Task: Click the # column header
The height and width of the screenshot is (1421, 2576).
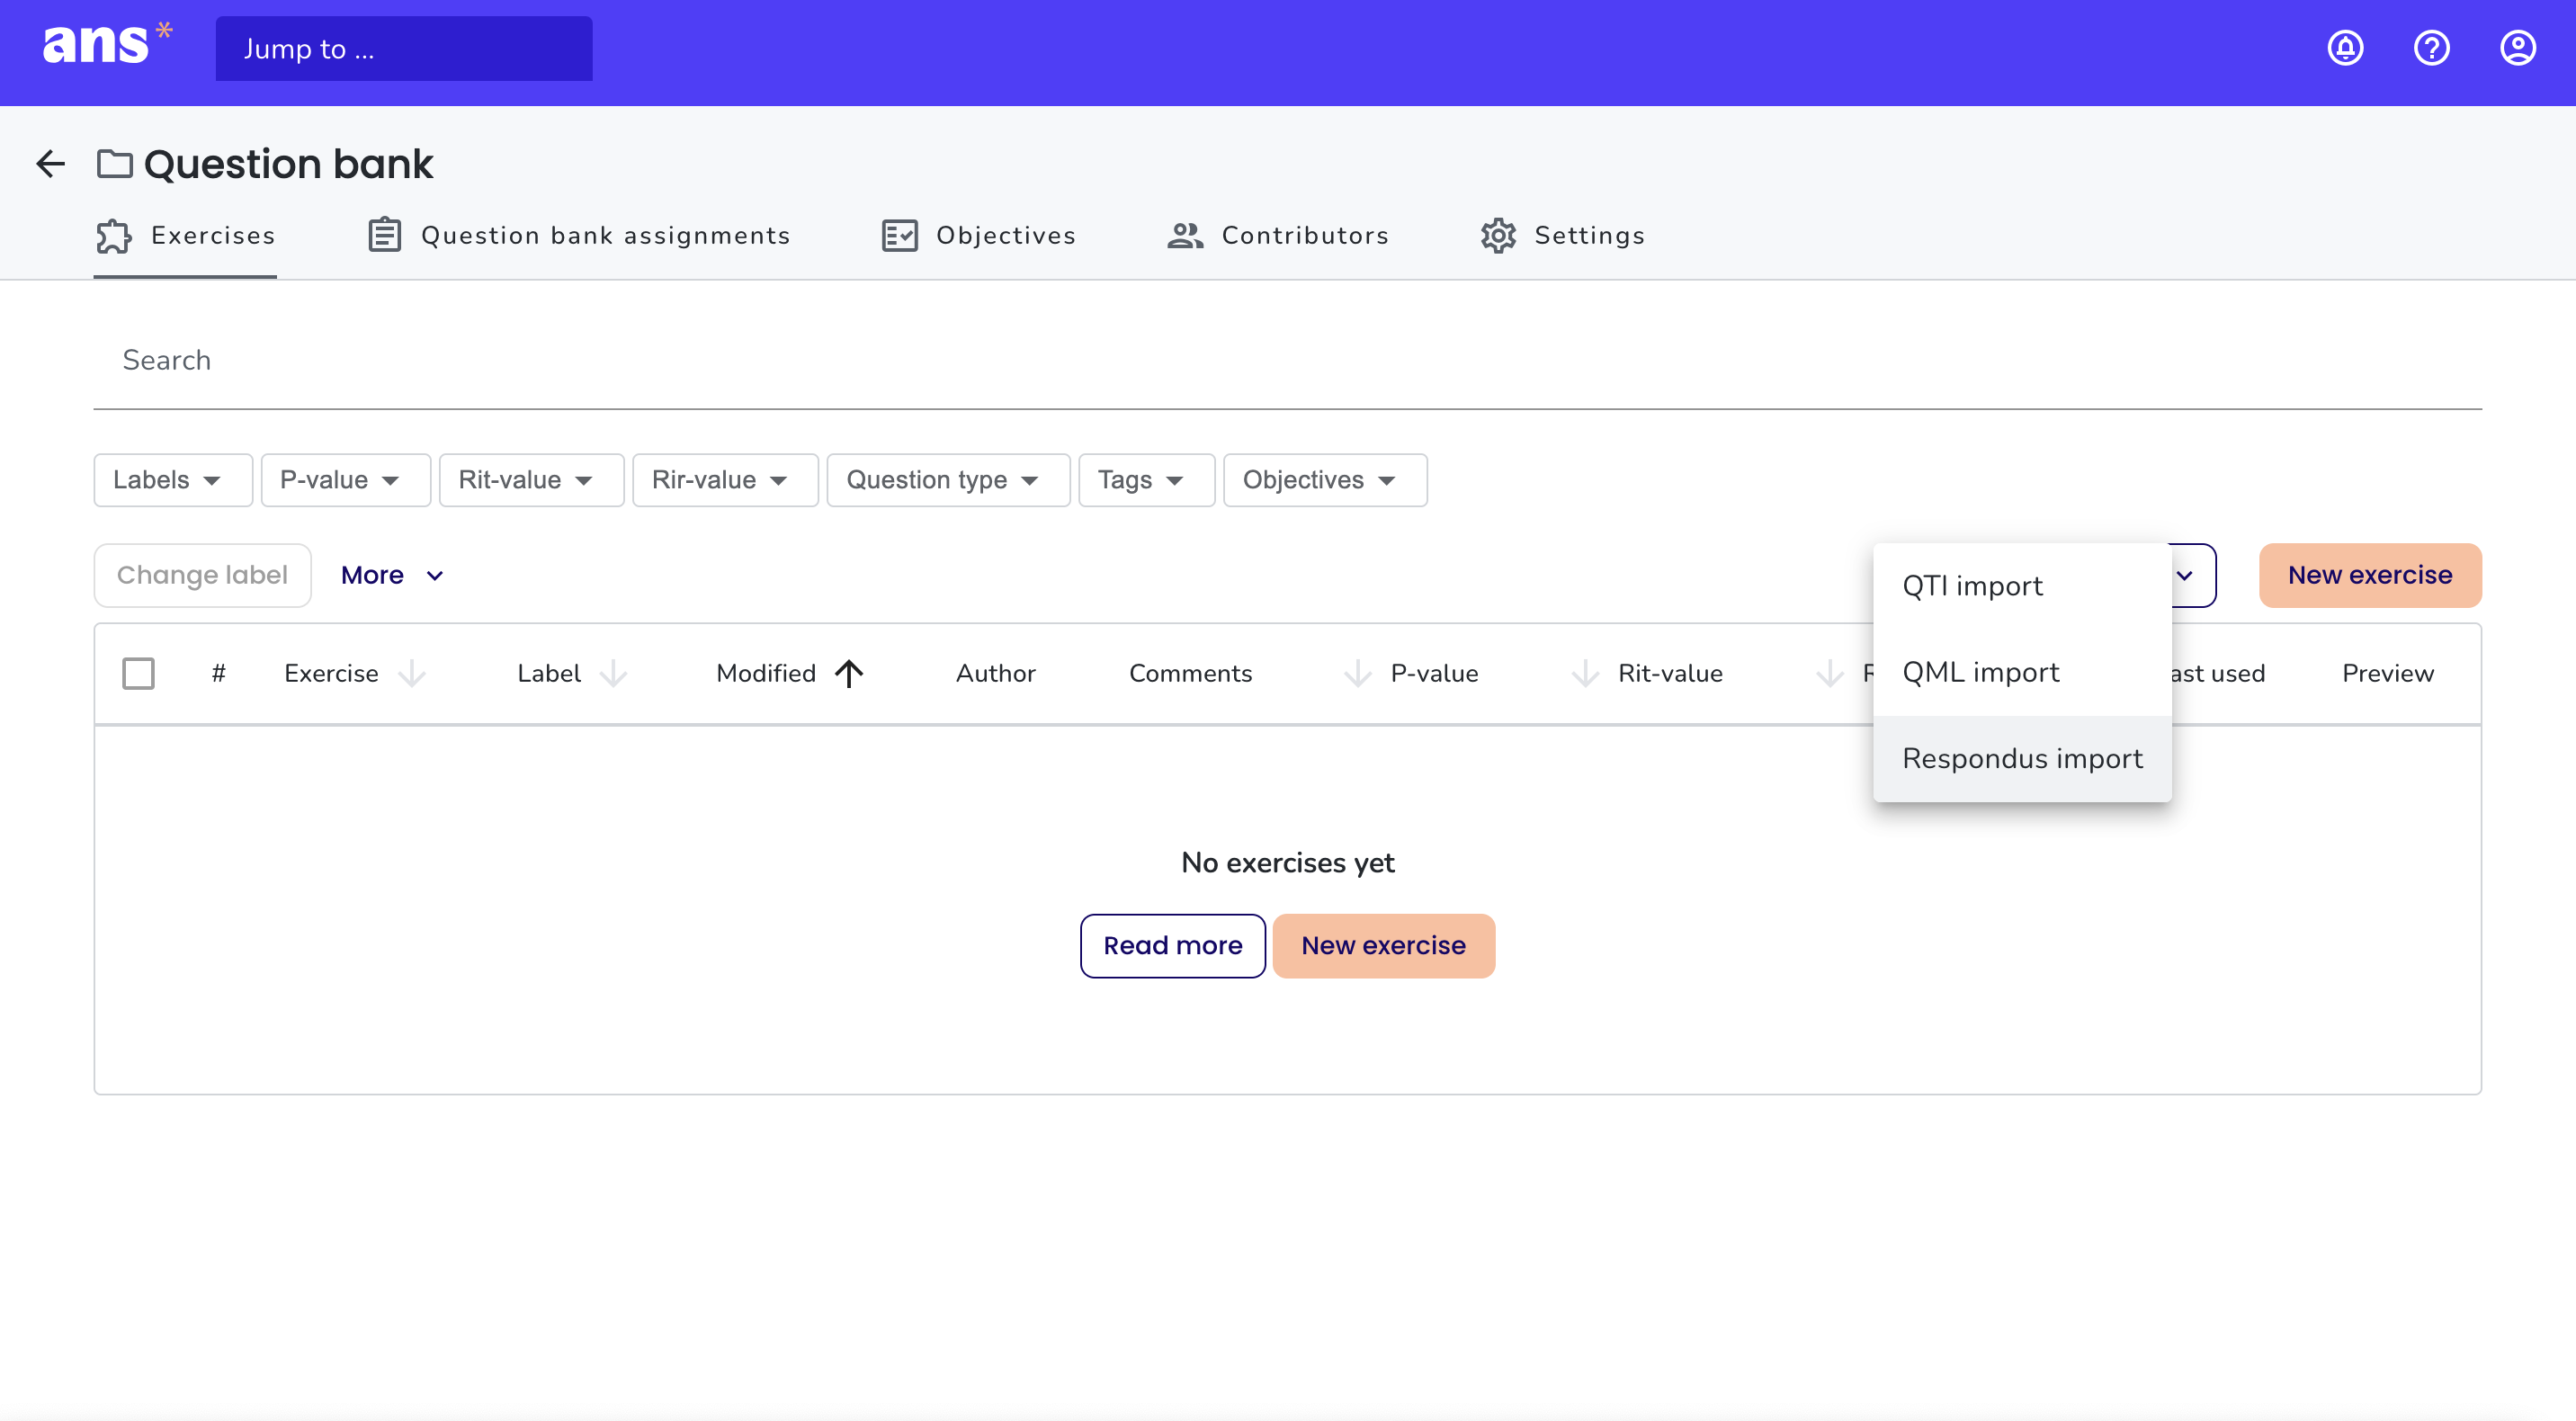Action: click(x=218, y=673)
